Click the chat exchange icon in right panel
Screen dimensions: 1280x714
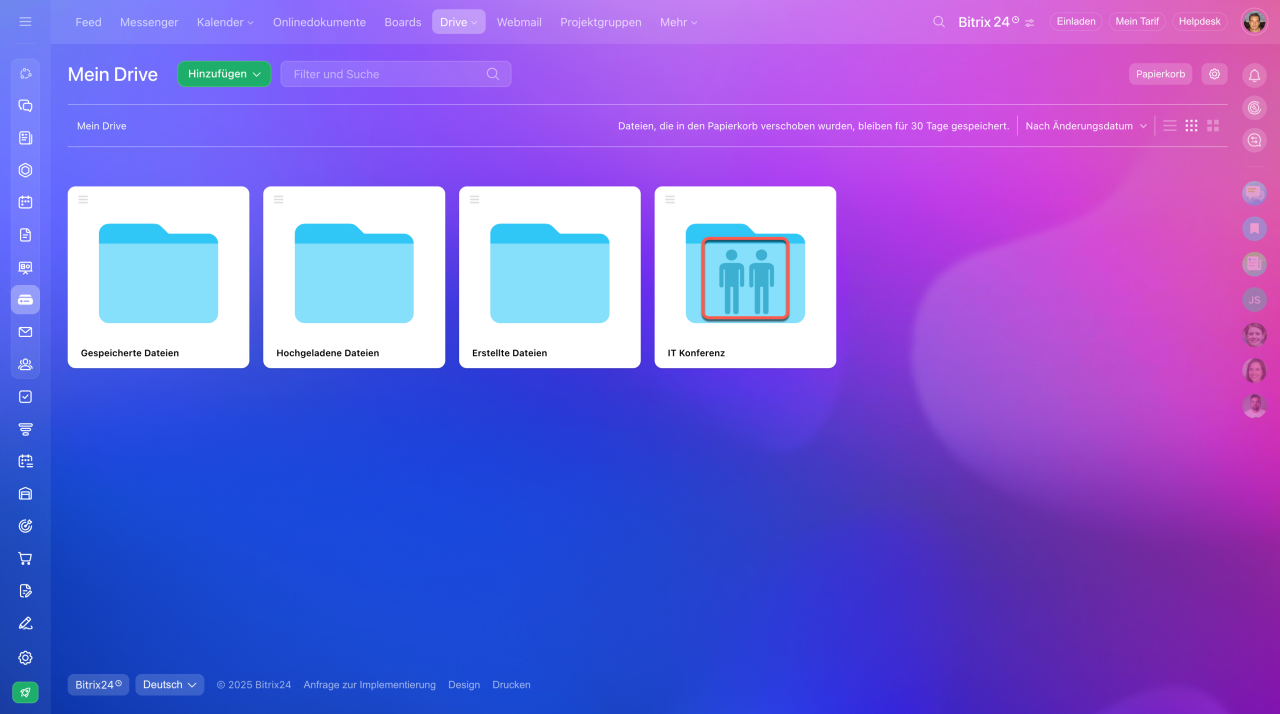(1254, 140)
